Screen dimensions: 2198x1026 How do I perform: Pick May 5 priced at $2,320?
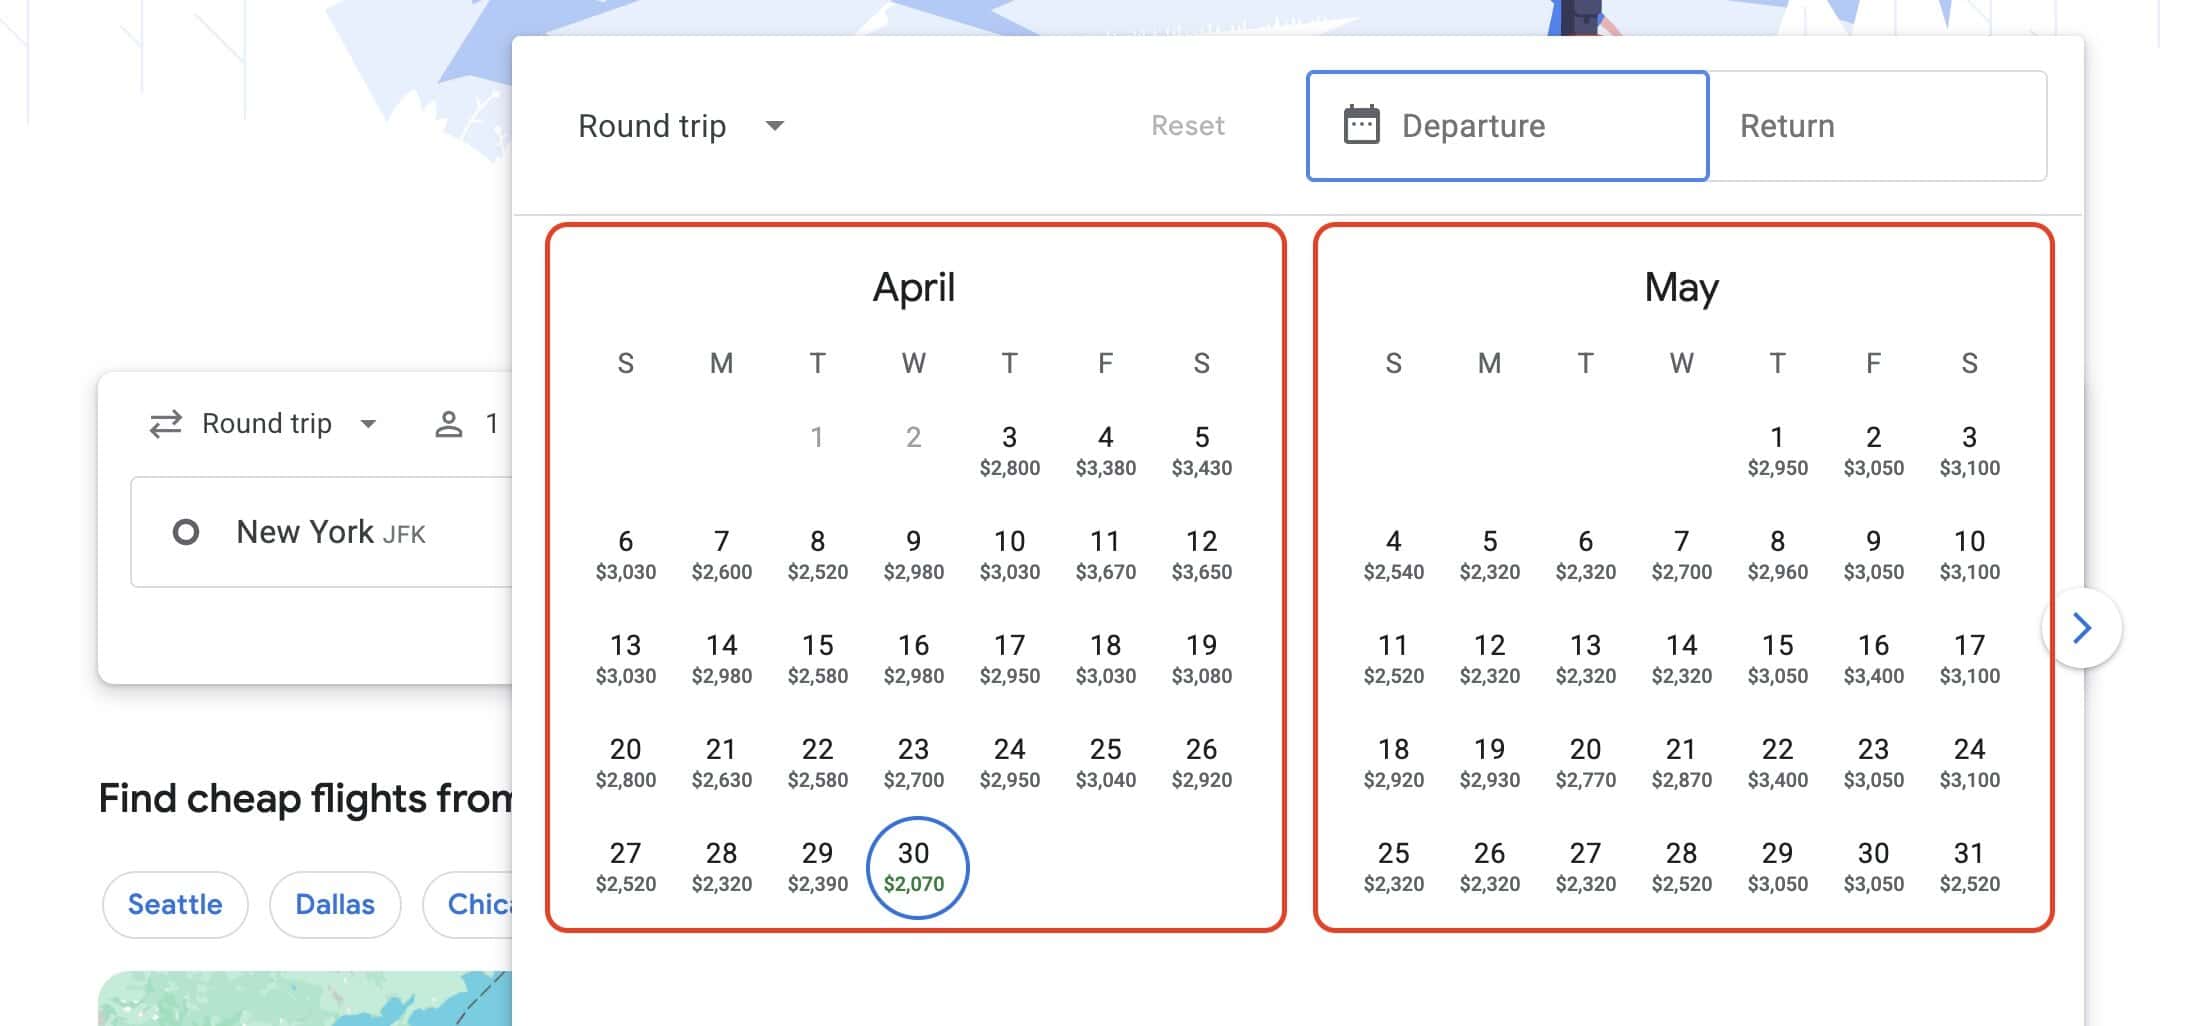tap(1489, 555)
